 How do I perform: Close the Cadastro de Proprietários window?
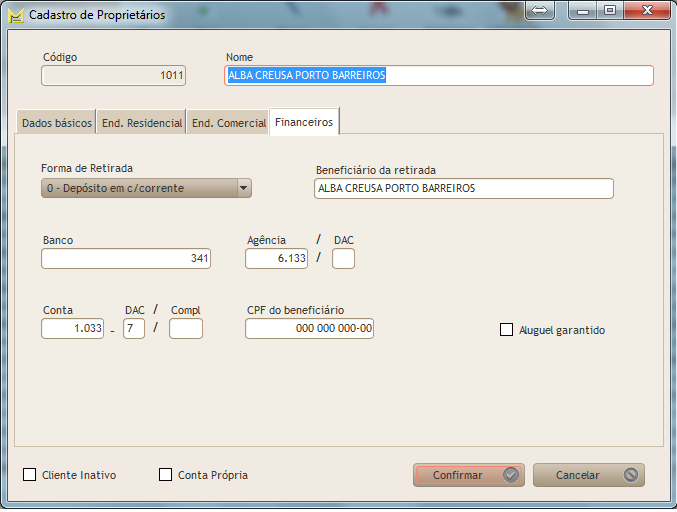645,11
